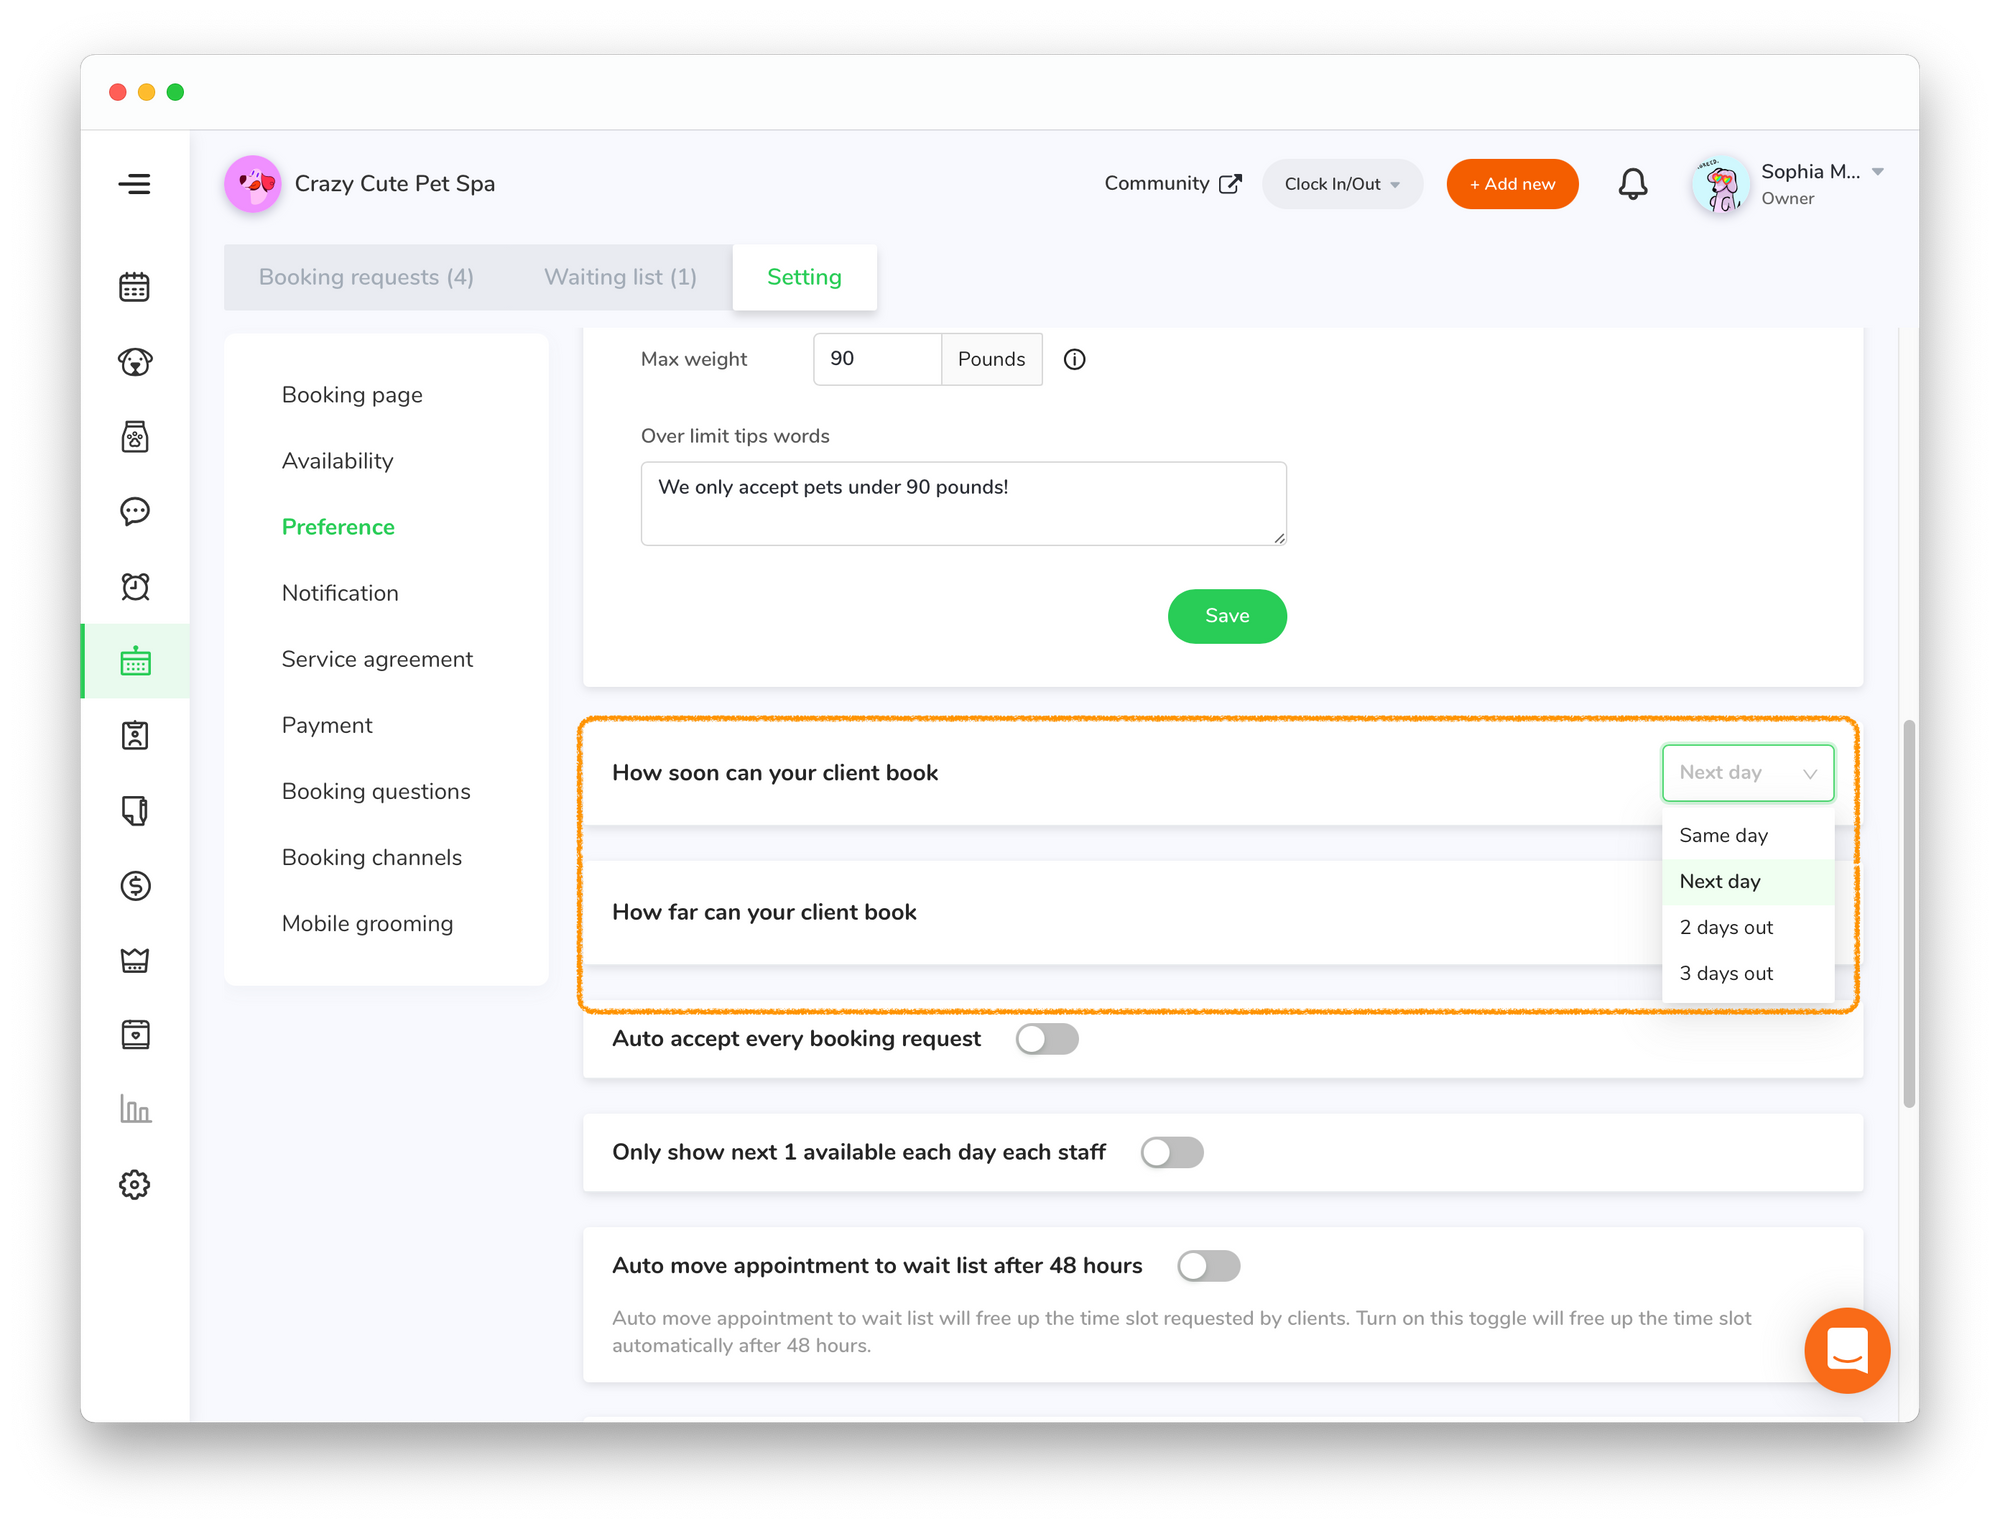2000x1529 pixels.
Task: Click the Over limit tips words textarea
Action: 963,503
